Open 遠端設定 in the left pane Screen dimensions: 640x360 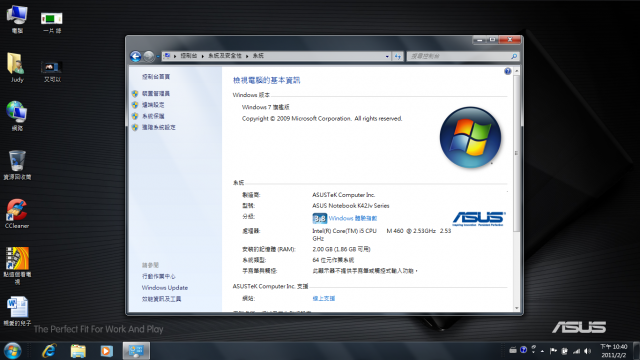153,105
